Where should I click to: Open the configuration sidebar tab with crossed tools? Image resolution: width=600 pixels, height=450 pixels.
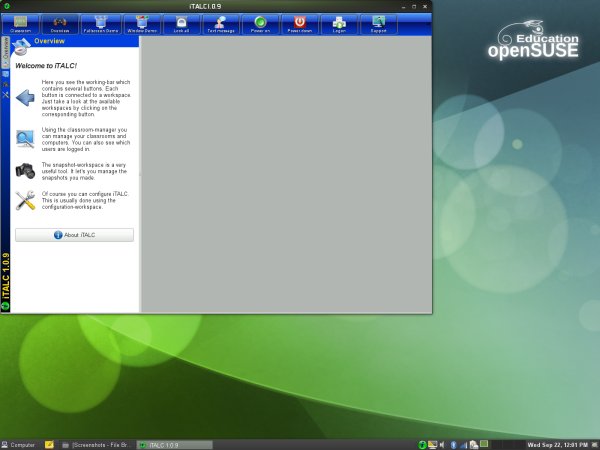coord(5,94)
